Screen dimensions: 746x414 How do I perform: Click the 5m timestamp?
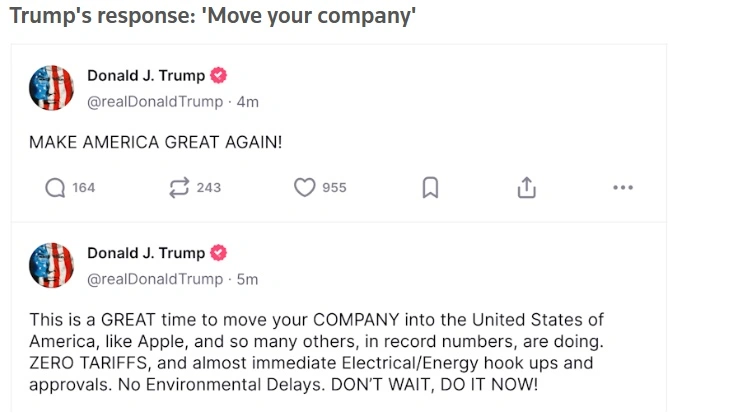click(247, 279)
